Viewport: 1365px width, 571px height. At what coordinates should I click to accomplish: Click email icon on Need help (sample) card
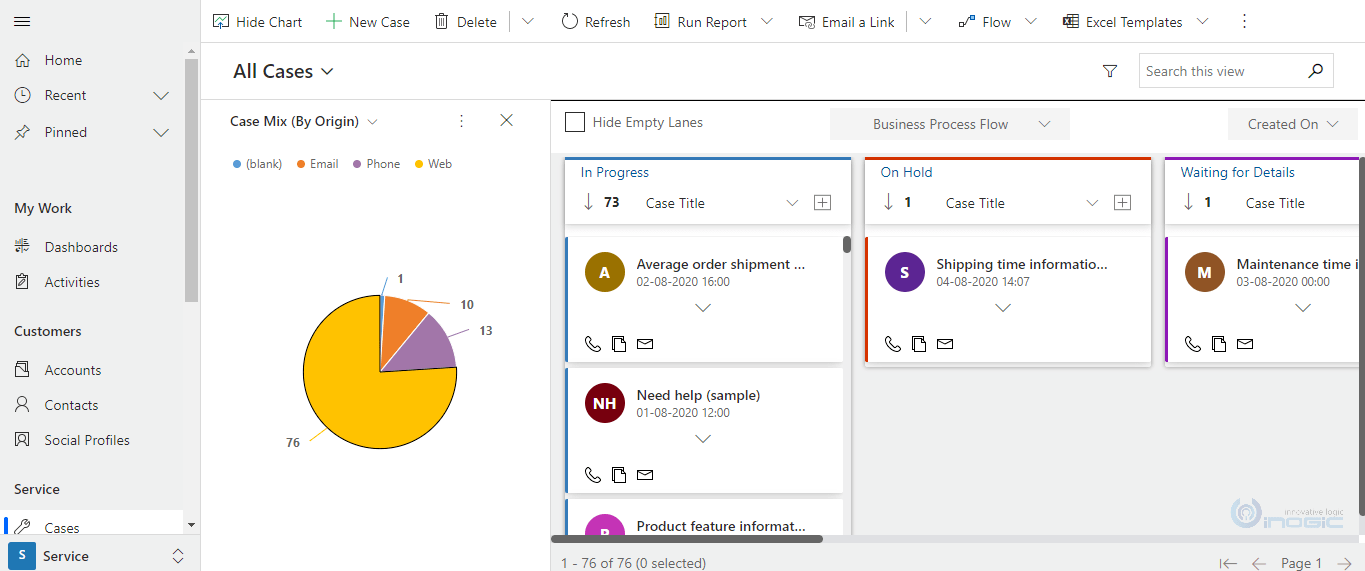tap(645, 475)
